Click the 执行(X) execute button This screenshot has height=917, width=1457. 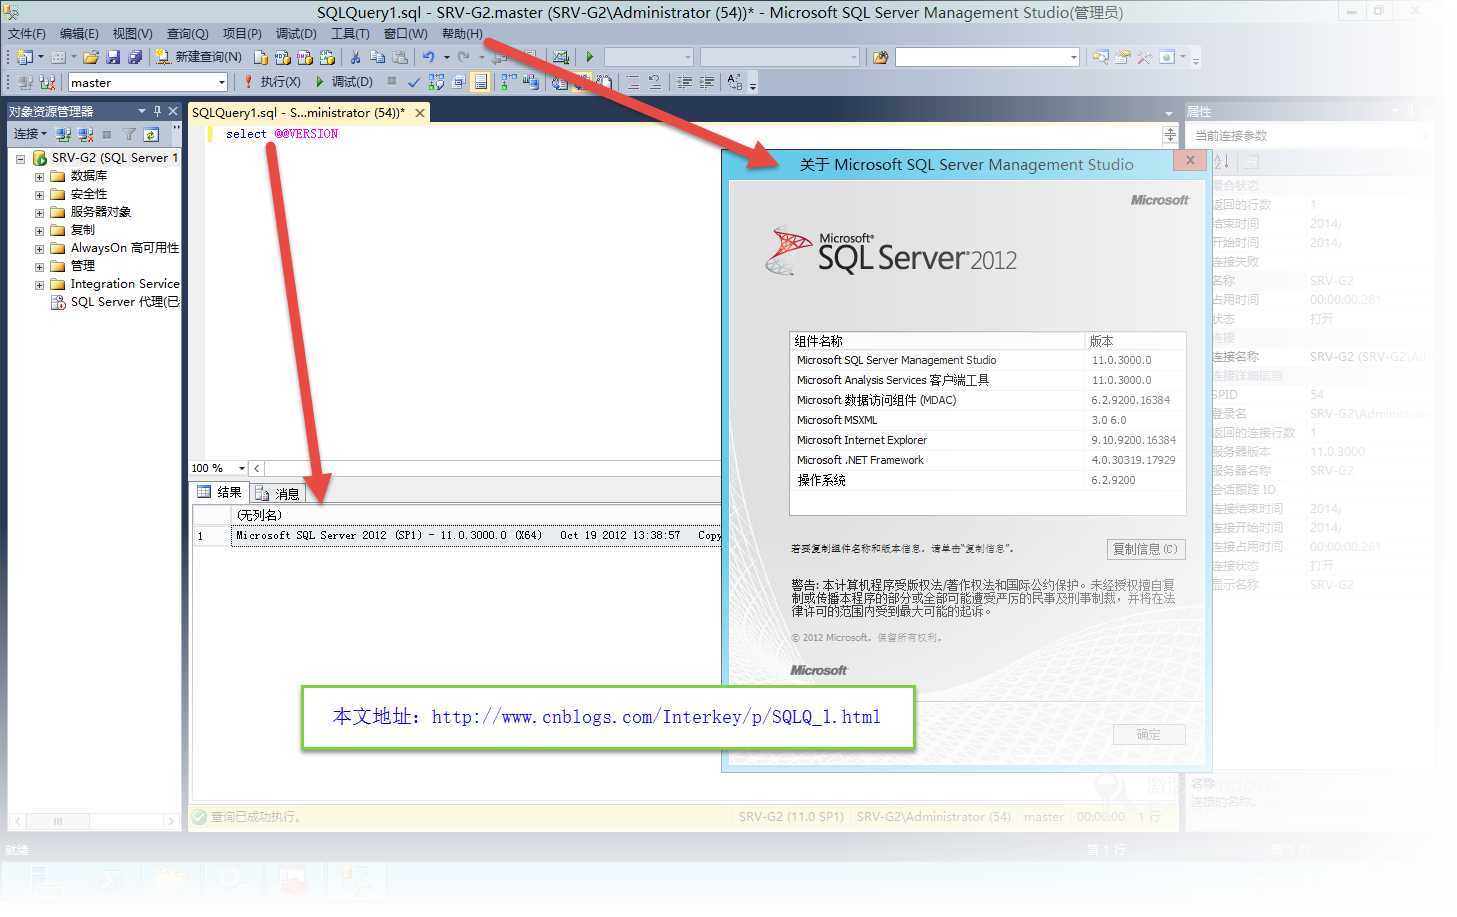click(271, 82)
